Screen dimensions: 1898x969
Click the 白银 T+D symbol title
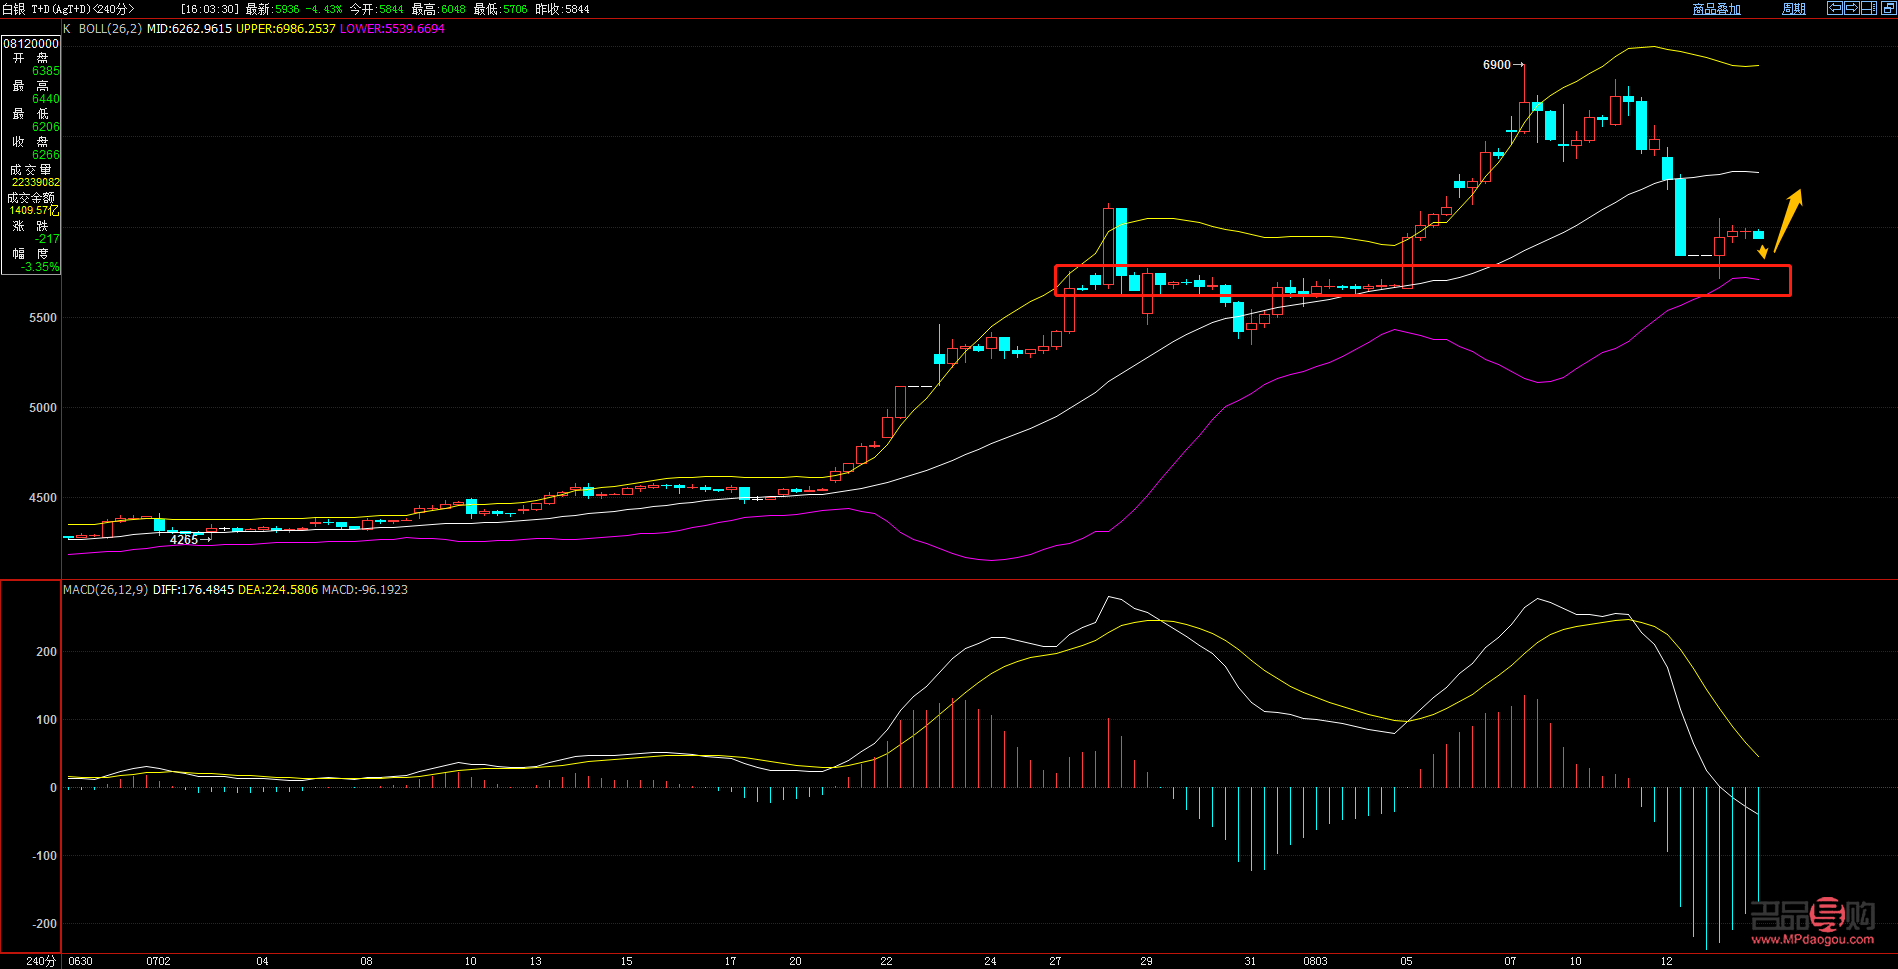tap(68, 9)
